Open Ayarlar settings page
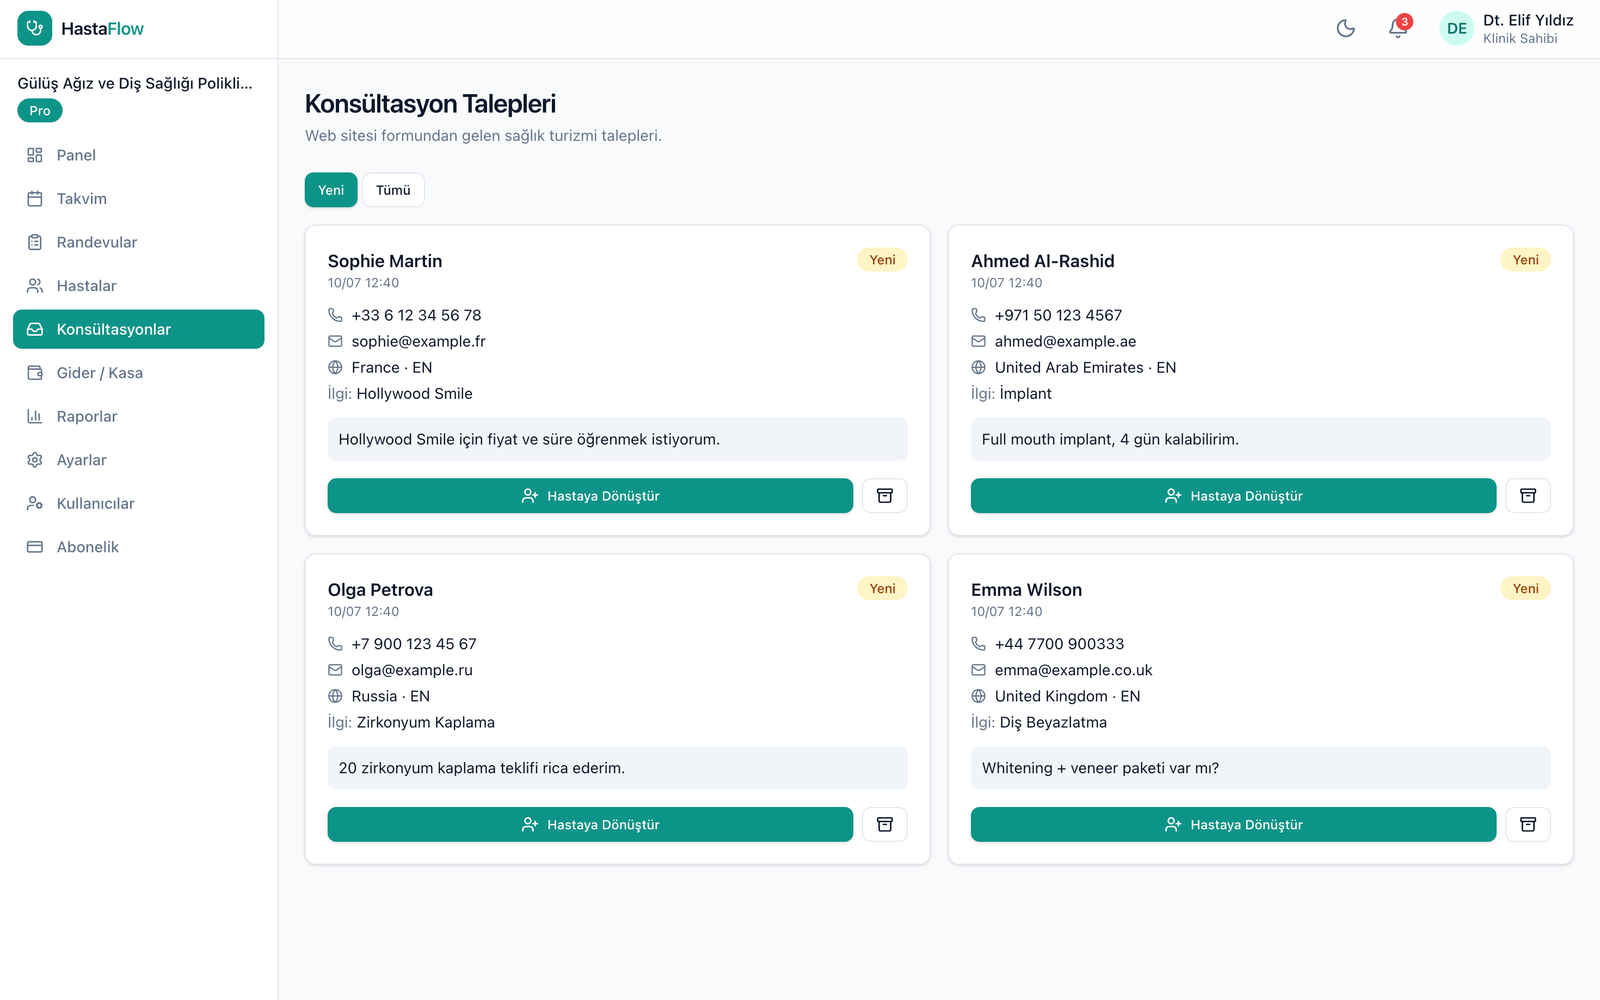Viewport: 1600px width, 1000px height. click(139, 460)
